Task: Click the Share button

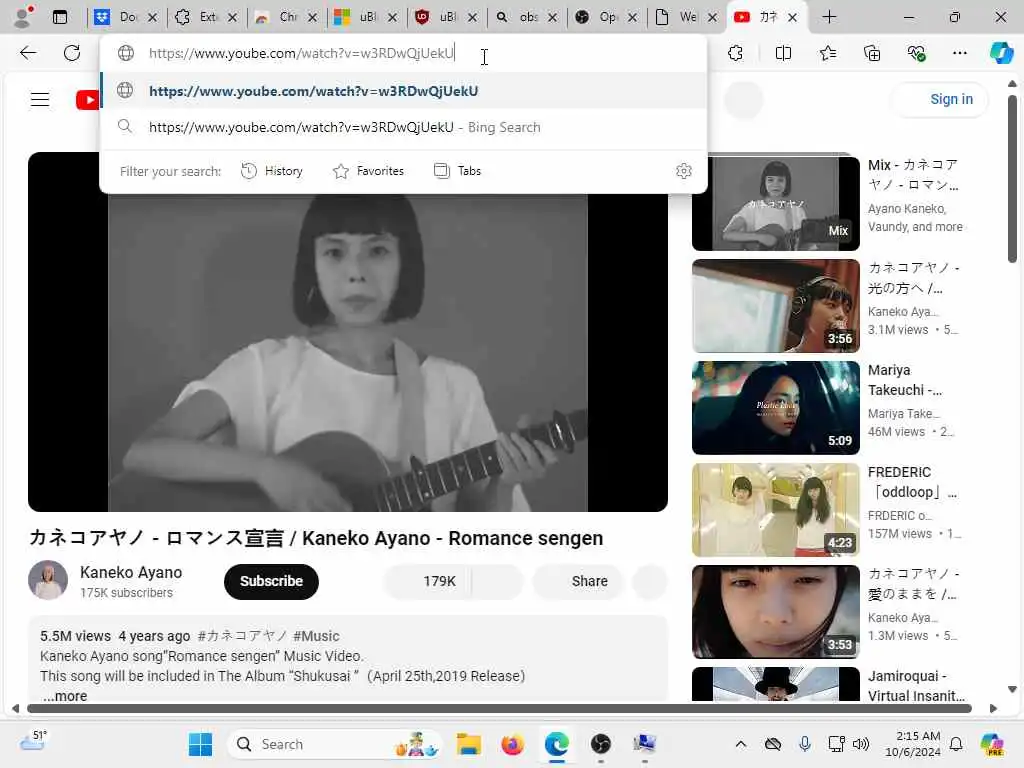Action: pos(579,581)
